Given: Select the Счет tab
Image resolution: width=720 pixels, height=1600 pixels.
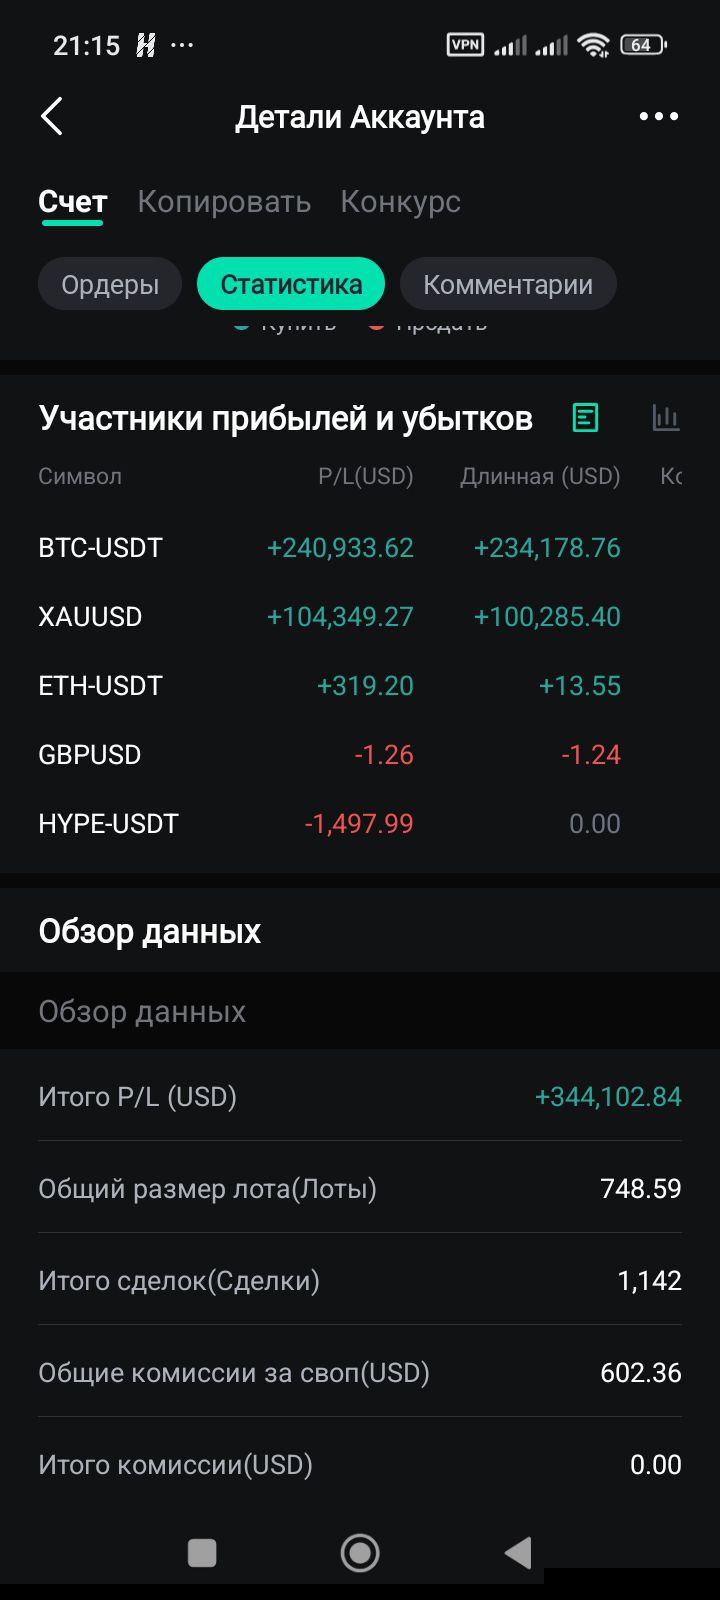Looking at the screenshot, I should [73, 202].
